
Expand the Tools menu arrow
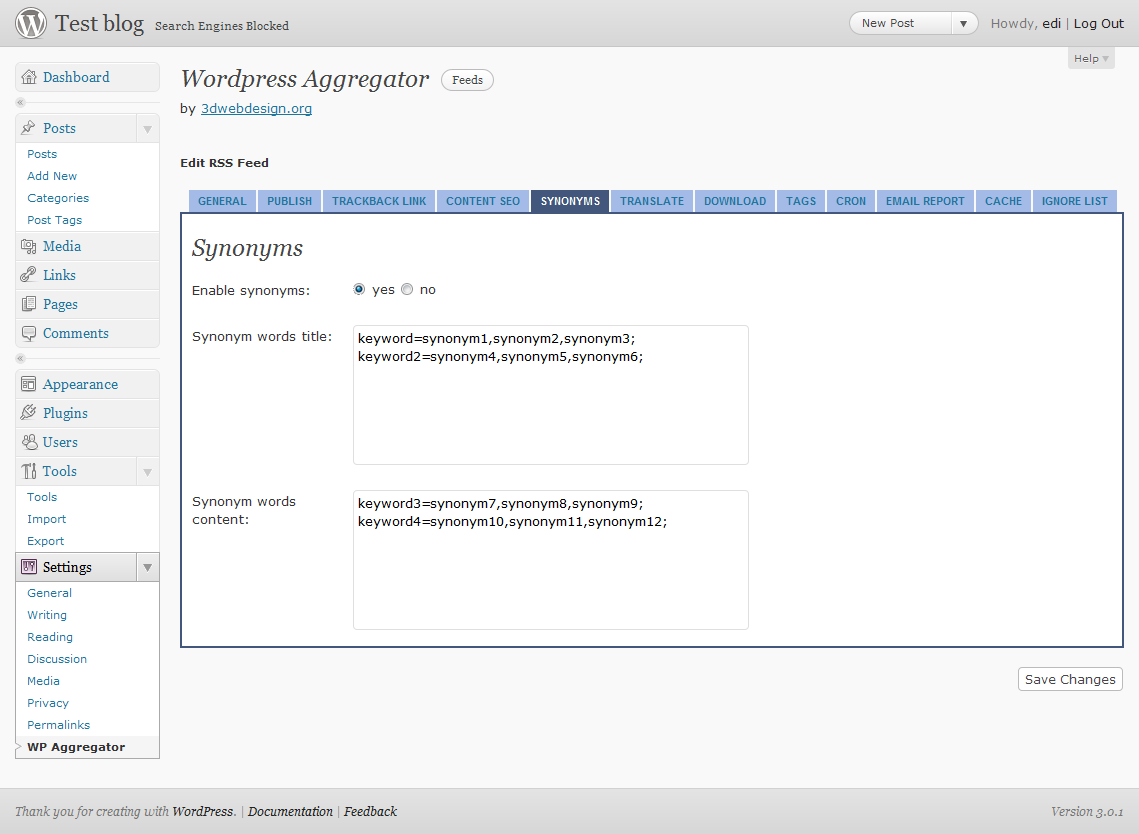147,471
